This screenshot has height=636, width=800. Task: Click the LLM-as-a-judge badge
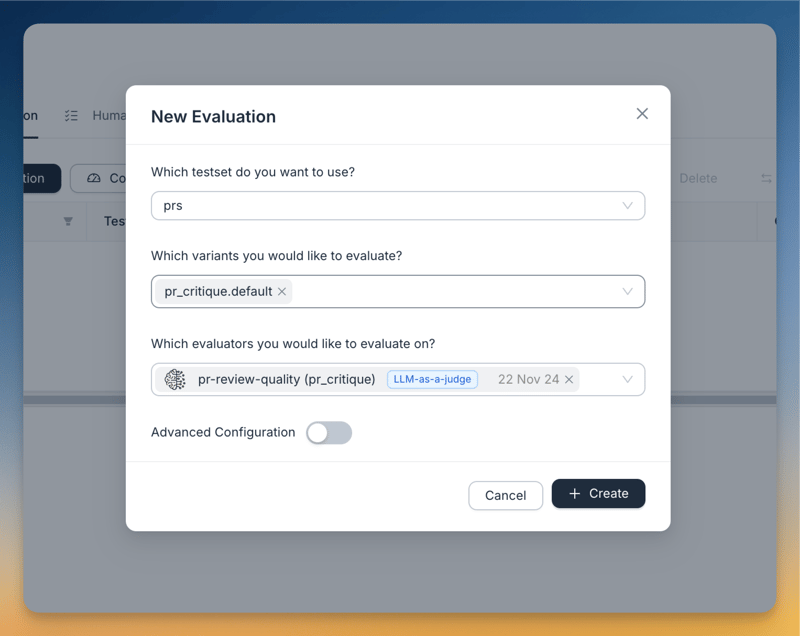[x=432, y=379]
